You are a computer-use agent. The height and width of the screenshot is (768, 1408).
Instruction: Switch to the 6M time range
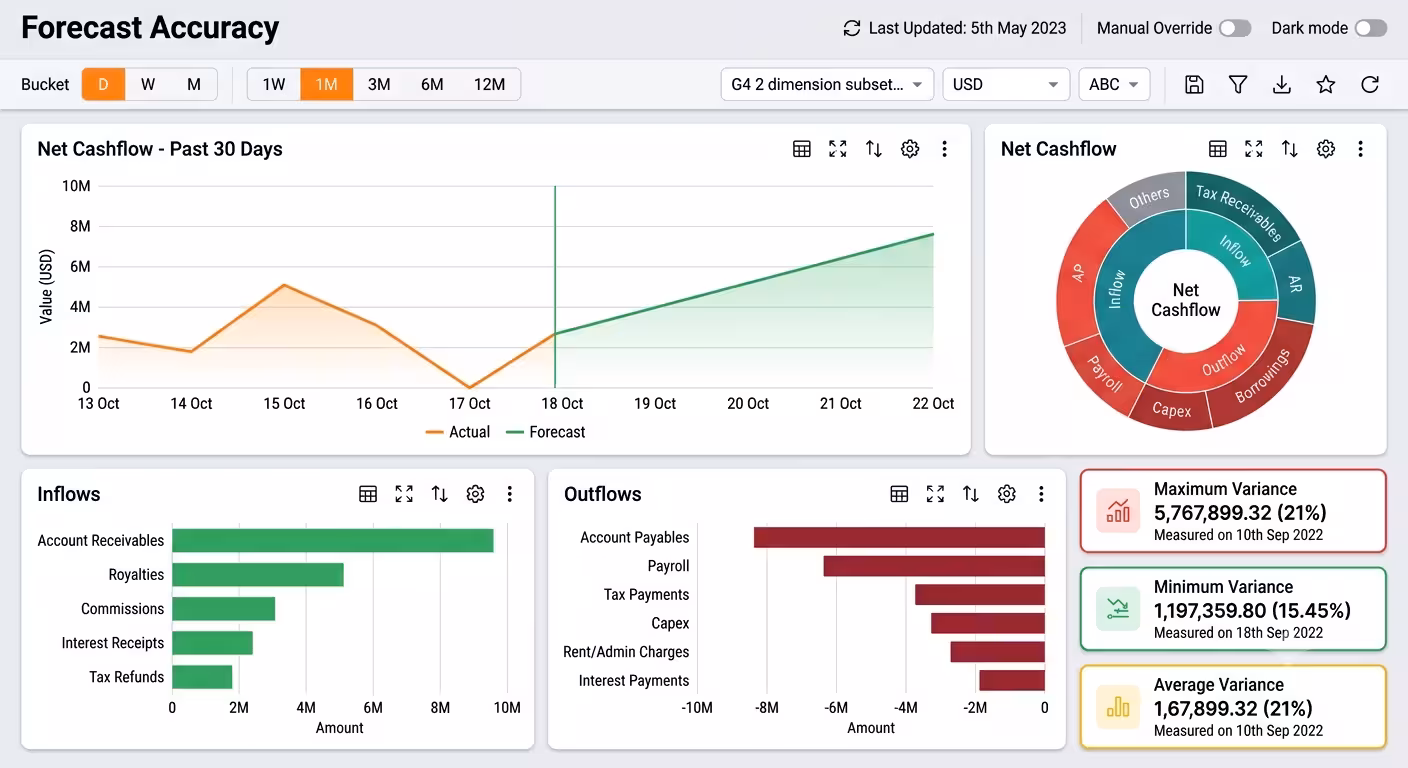[432, 84]
